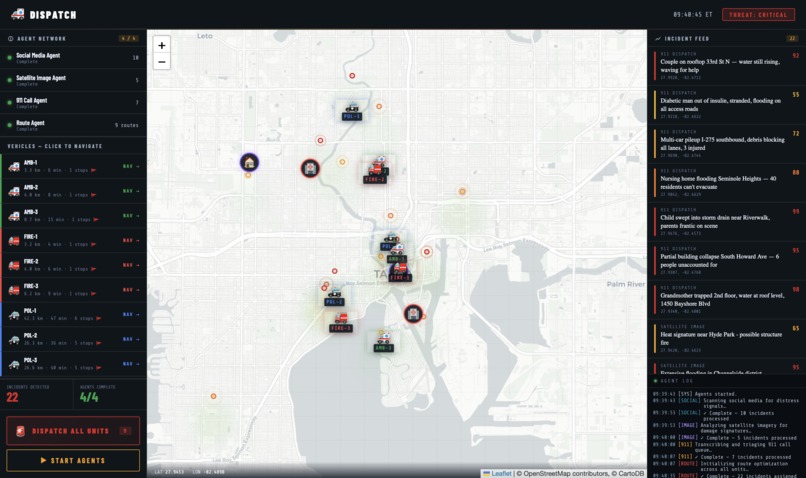The width and height of the screenshot is (806, 478).
Task: Click the Agent Network header icon
Action: pos(10,39)
